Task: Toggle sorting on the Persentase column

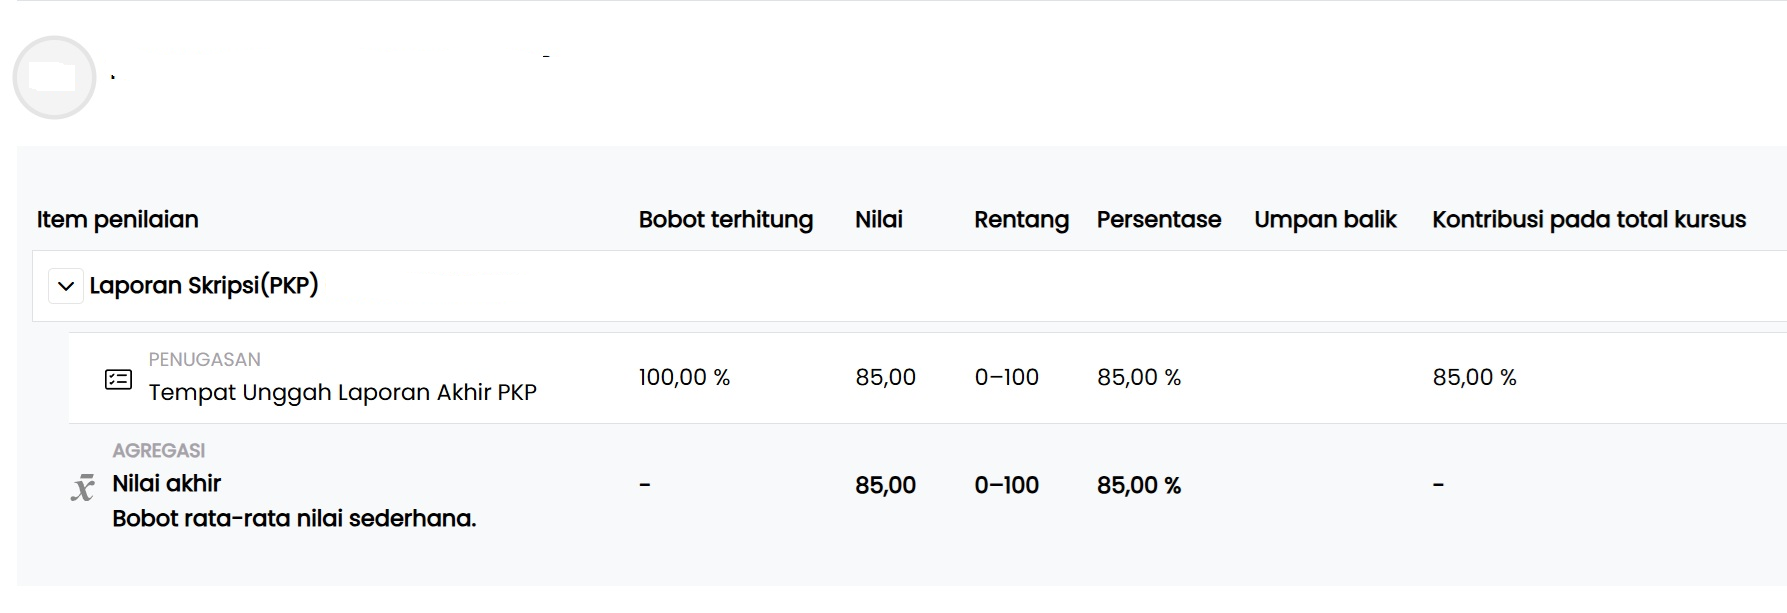Action: point(1158,219)
